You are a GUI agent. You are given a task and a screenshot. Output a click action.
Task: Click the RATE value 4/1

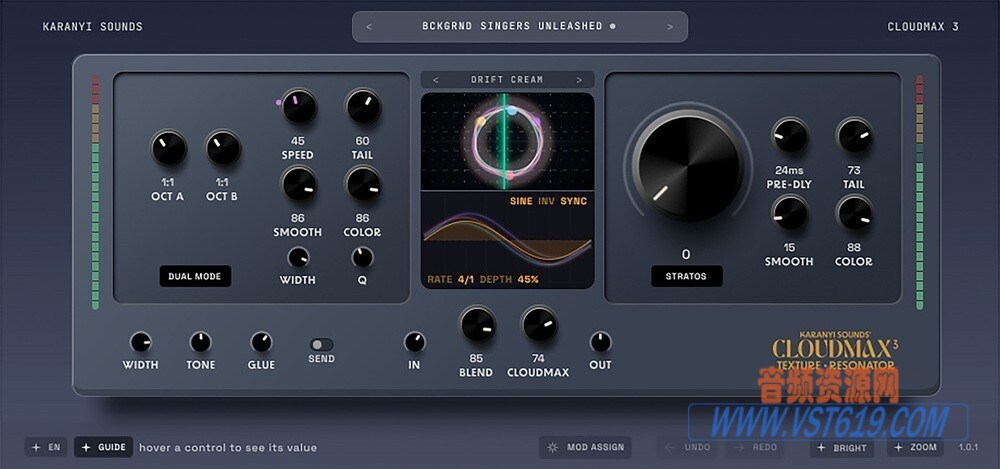click(x=467, y=279)
